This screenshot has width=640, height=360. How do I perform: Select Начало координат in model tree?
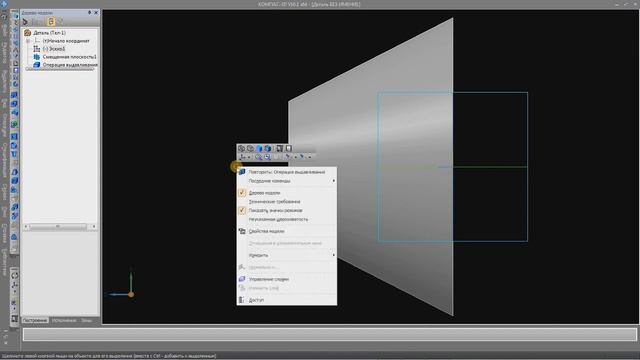click(66, 41)
